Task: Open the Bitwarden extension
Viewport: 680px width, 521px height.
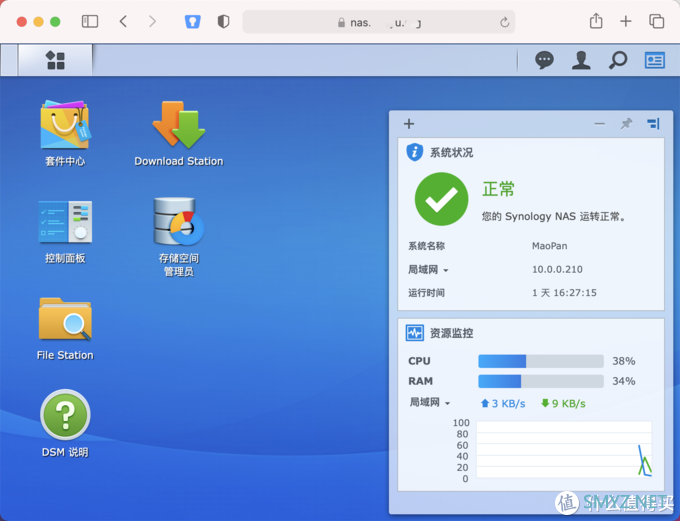Action: 193,21
